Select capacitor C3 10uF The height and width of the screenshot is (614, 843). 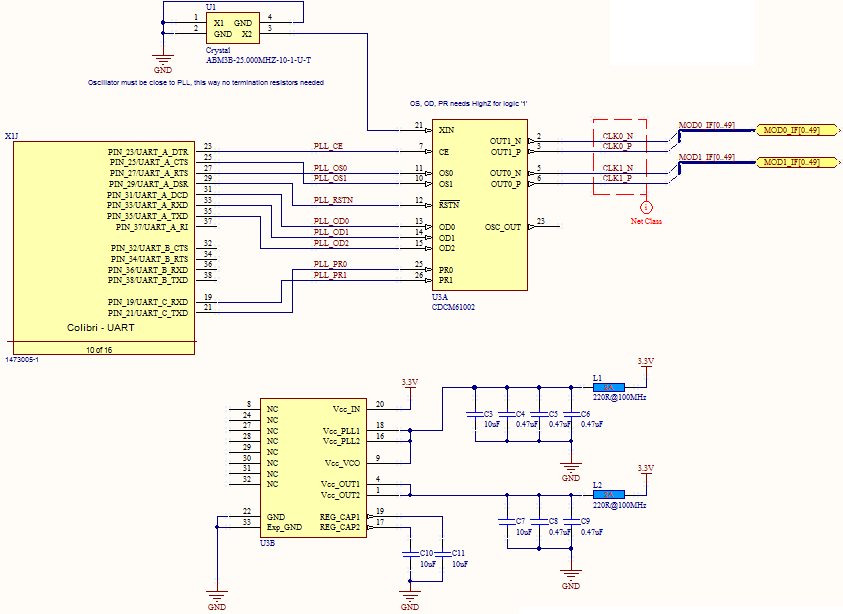click(475, 414)
